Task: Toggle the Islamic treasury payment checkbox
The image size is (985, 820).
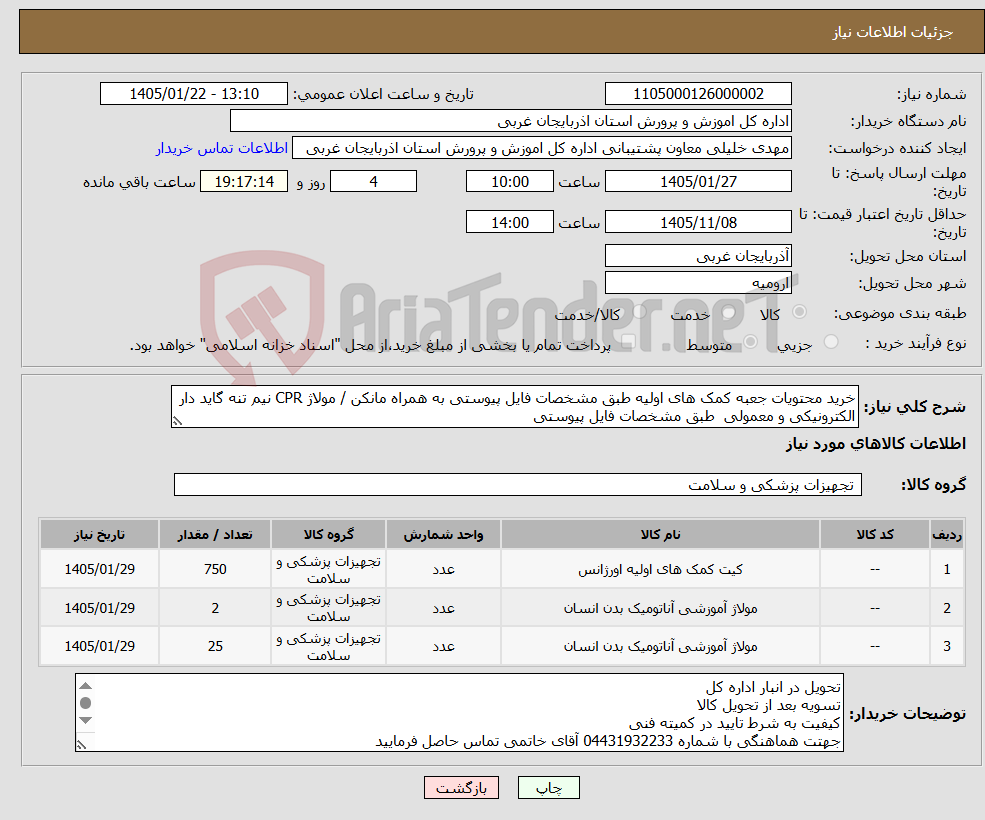Action: (x=627, y=342)
